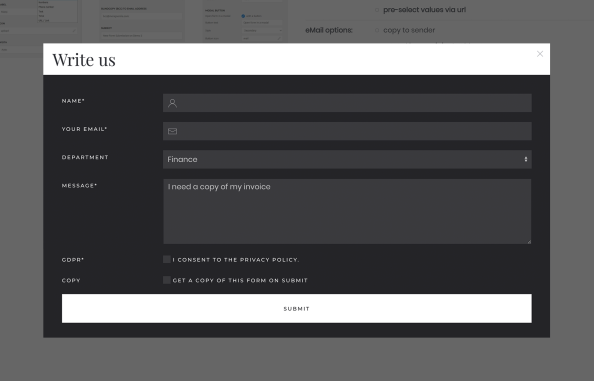Click the DEPARTMENT label
The image size is (594, 381).
pyautogui.click(x=85, y=157)
